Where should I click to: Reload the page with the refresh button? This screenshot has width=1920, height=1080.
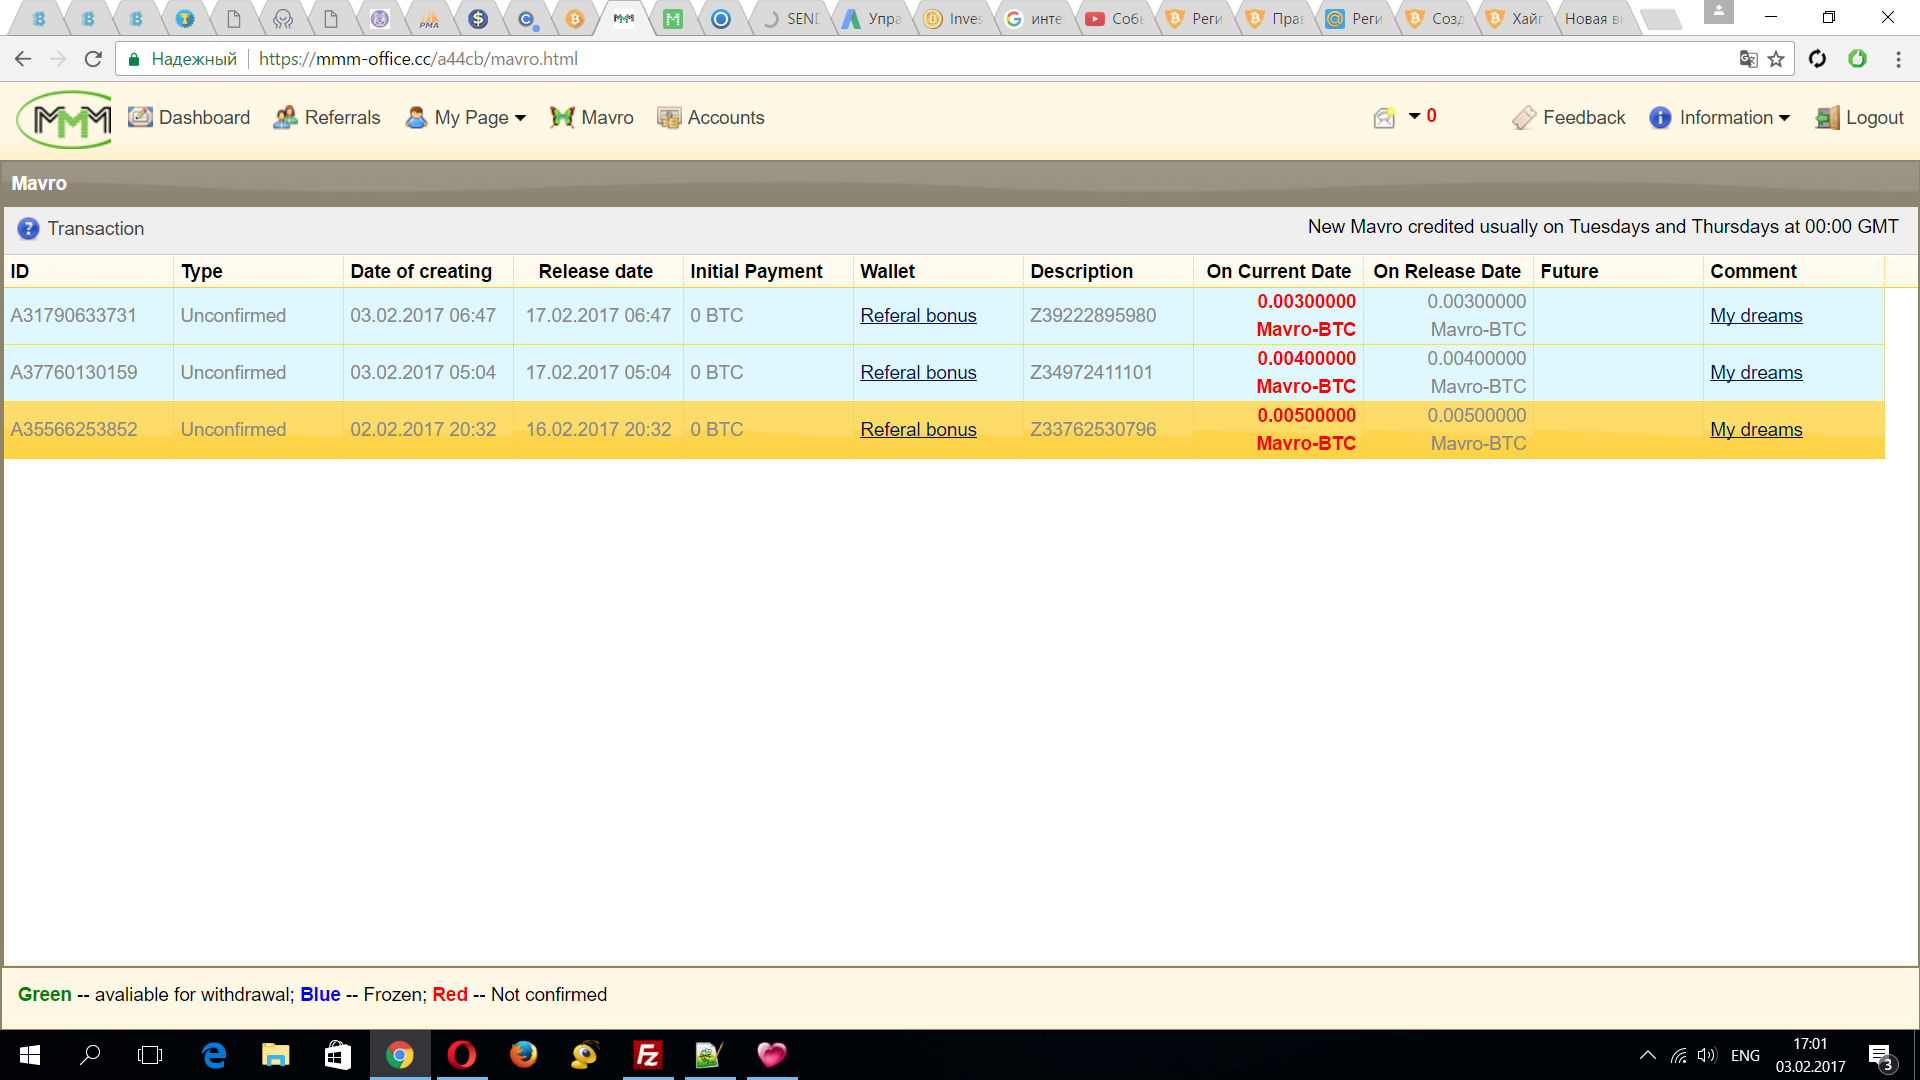[93, 59]
